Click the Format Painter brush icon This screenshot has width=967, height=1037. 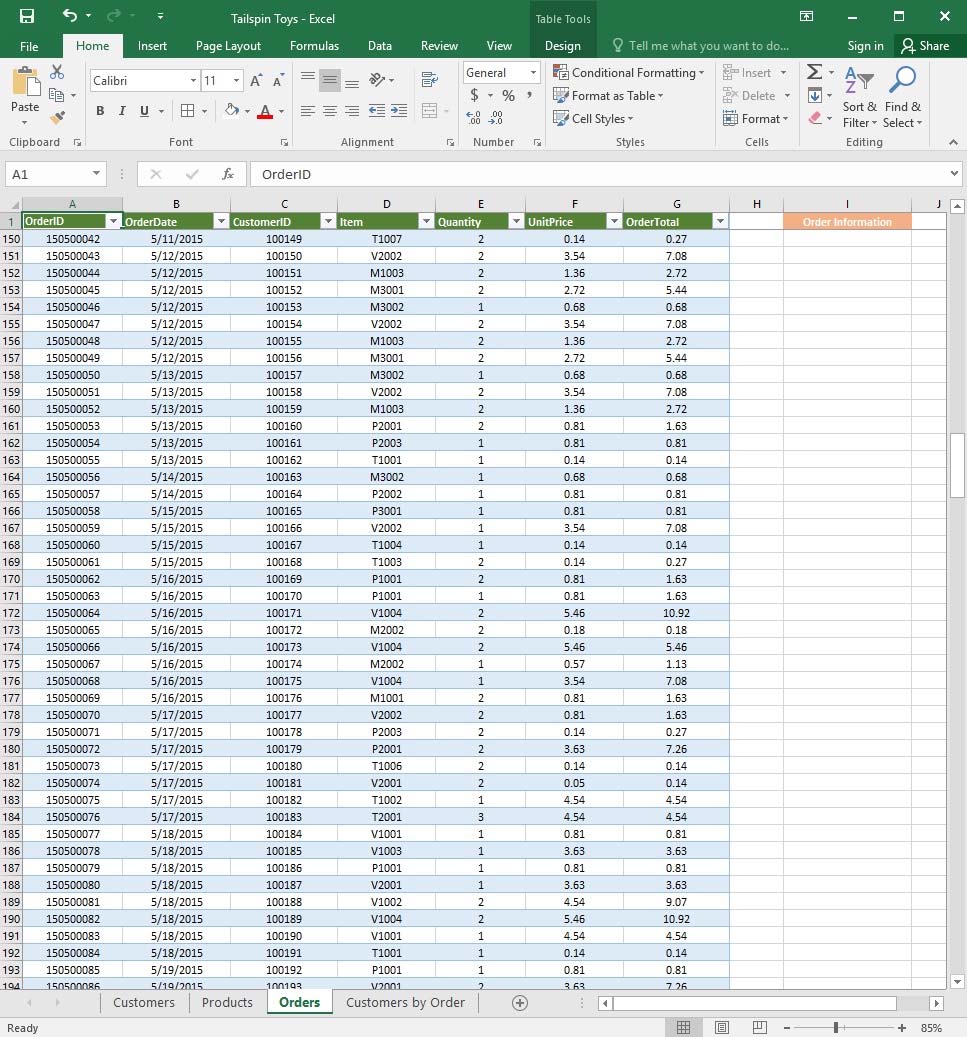[57, 118]
